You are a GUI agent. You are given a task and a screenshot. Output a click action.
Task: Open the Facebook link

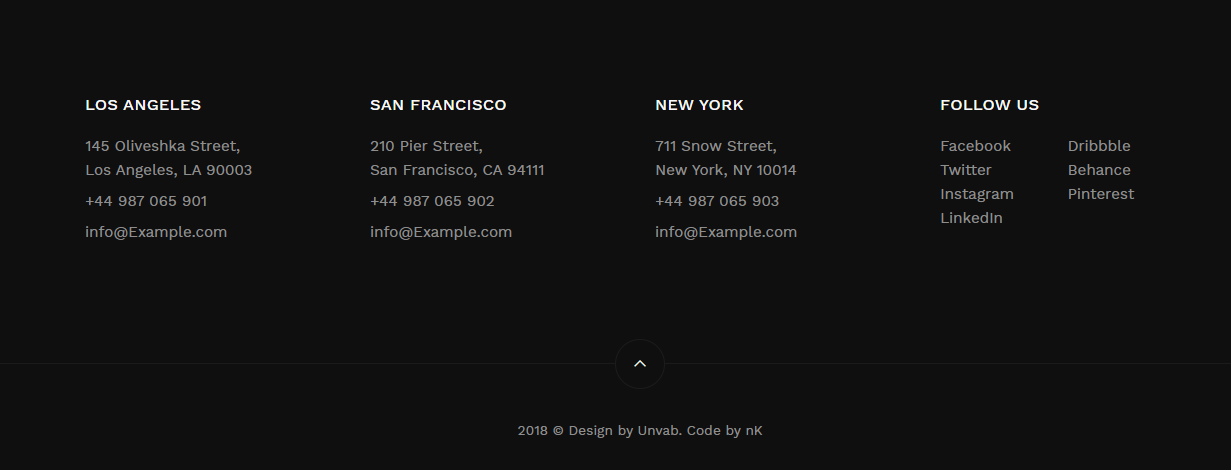975,146
